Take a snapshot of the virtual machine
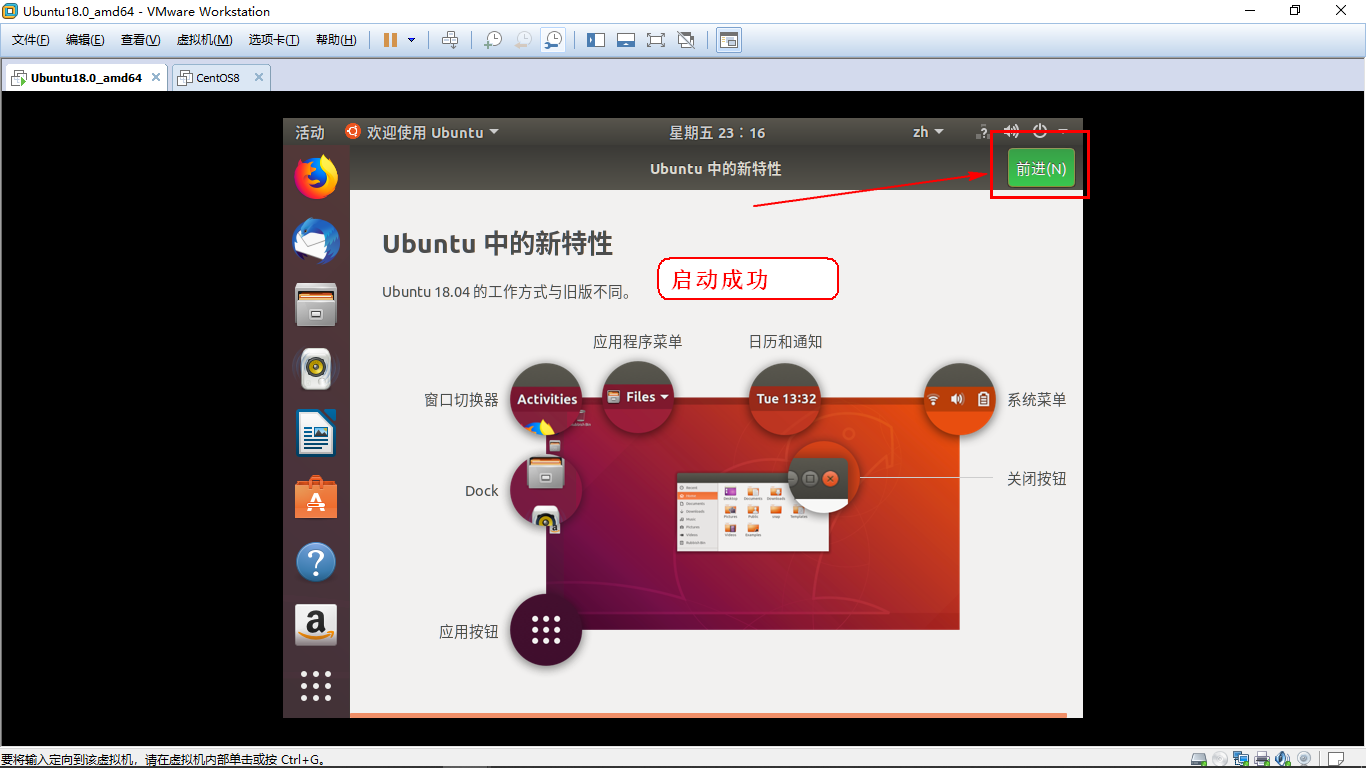The image size is (1366, 768). pos(493,40)
